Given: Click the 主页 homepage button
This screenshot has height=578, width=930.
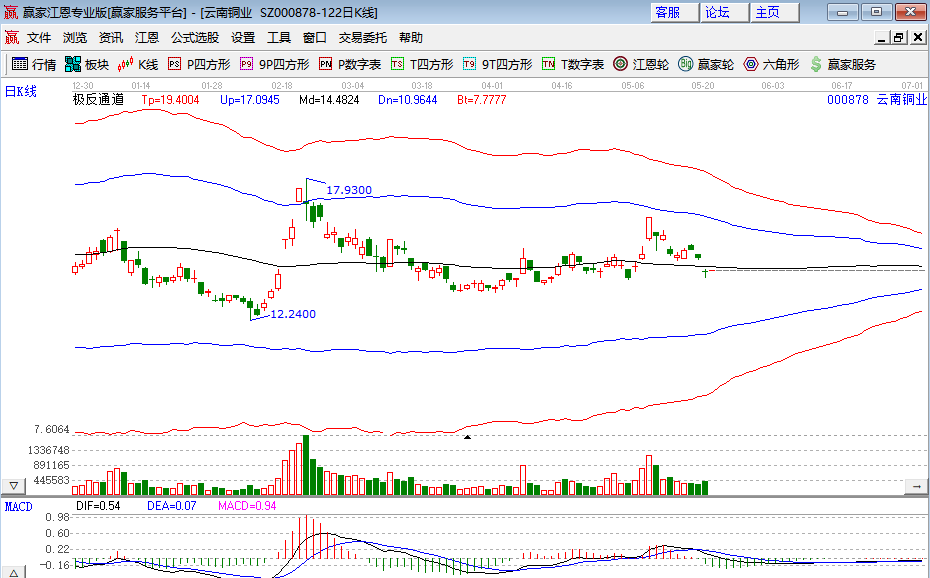Looking at the screenshot, I should coord(775,12).
